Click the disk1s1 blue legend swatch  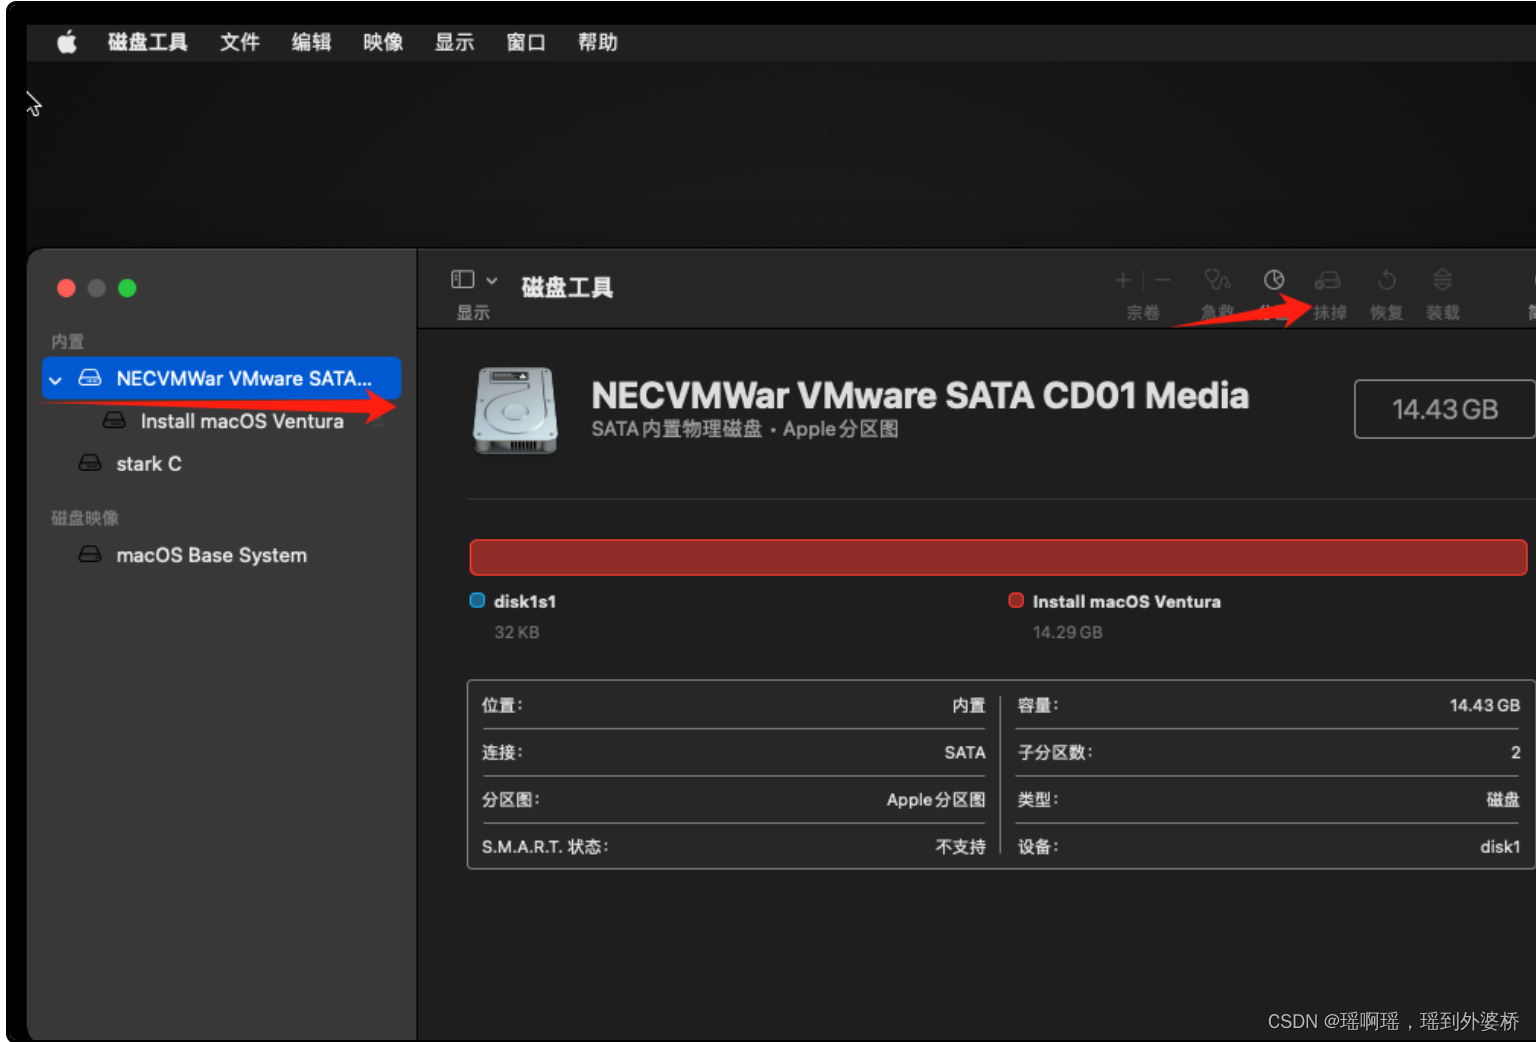tap(477, 601)
